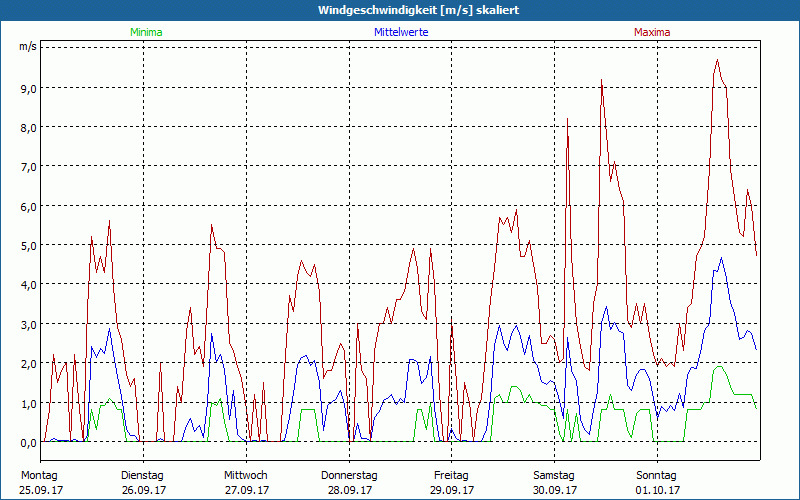The width and height of the screenshot is (800, 500).
Task: Click the '6,0' y-axis value
Action: point(28,206)
